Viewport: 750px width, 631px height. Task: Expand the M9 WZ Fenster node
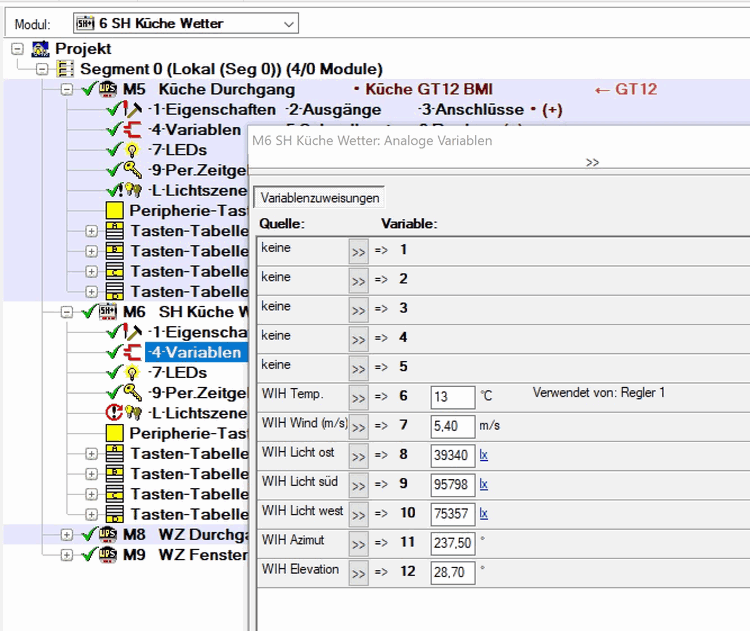(x=67, y=554)
